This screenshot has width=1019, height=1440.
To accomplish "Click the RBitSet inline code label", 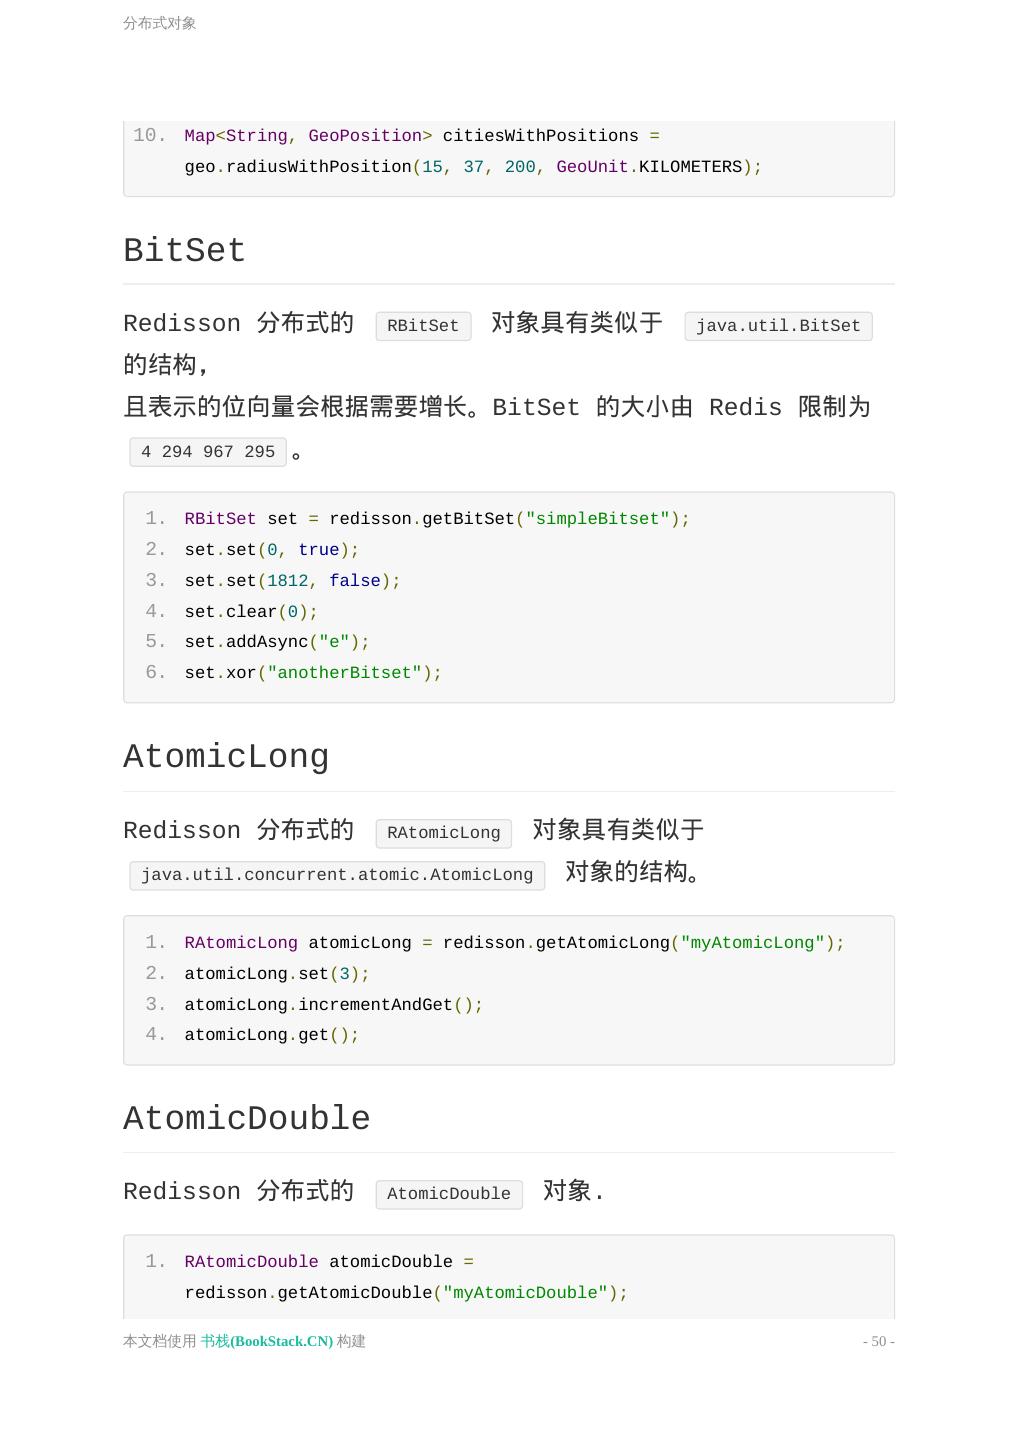I will tap(423, 326).
